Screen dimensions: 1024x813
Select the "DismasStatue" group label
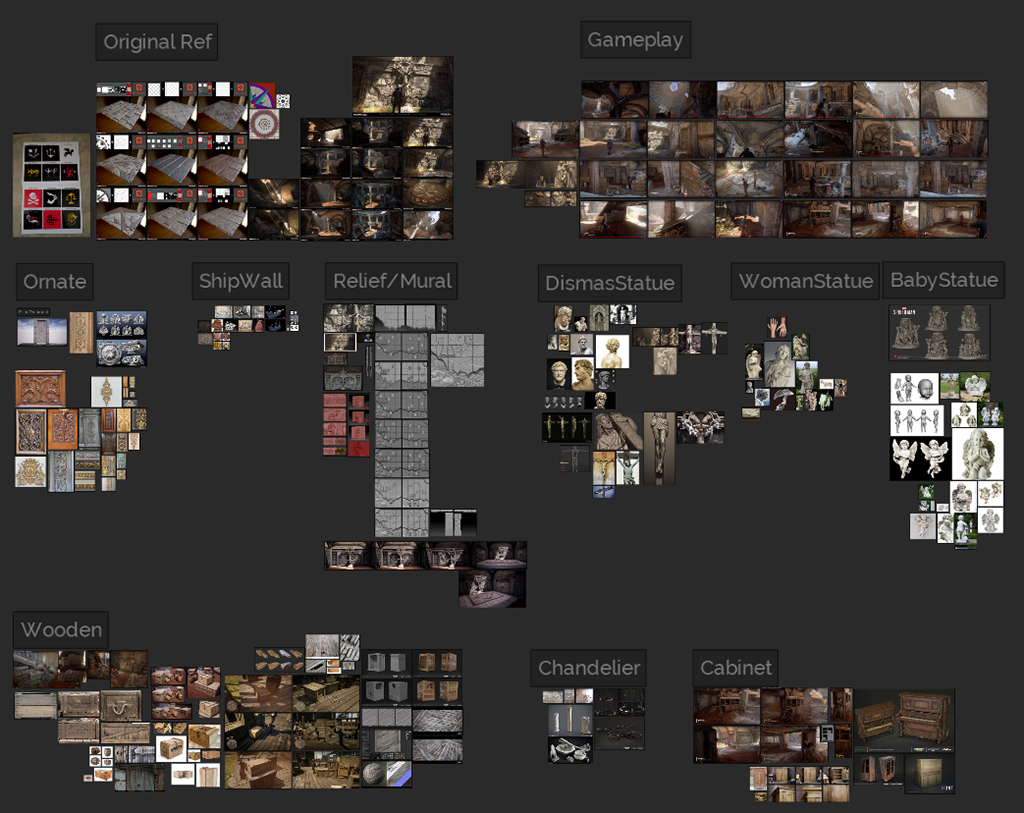tap(610, 283)
